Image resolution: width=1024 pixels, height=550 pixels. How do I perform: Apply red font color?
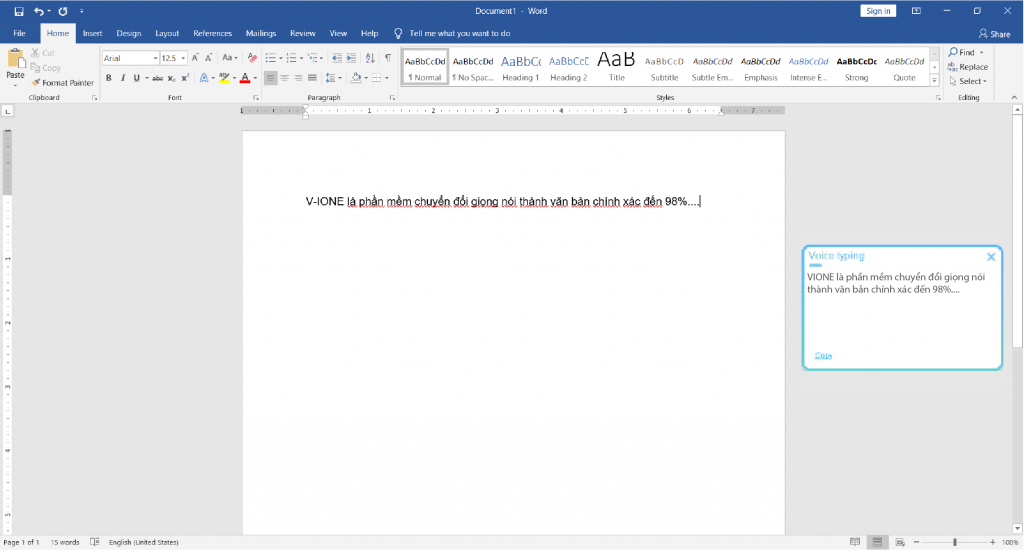pos(245,78)
